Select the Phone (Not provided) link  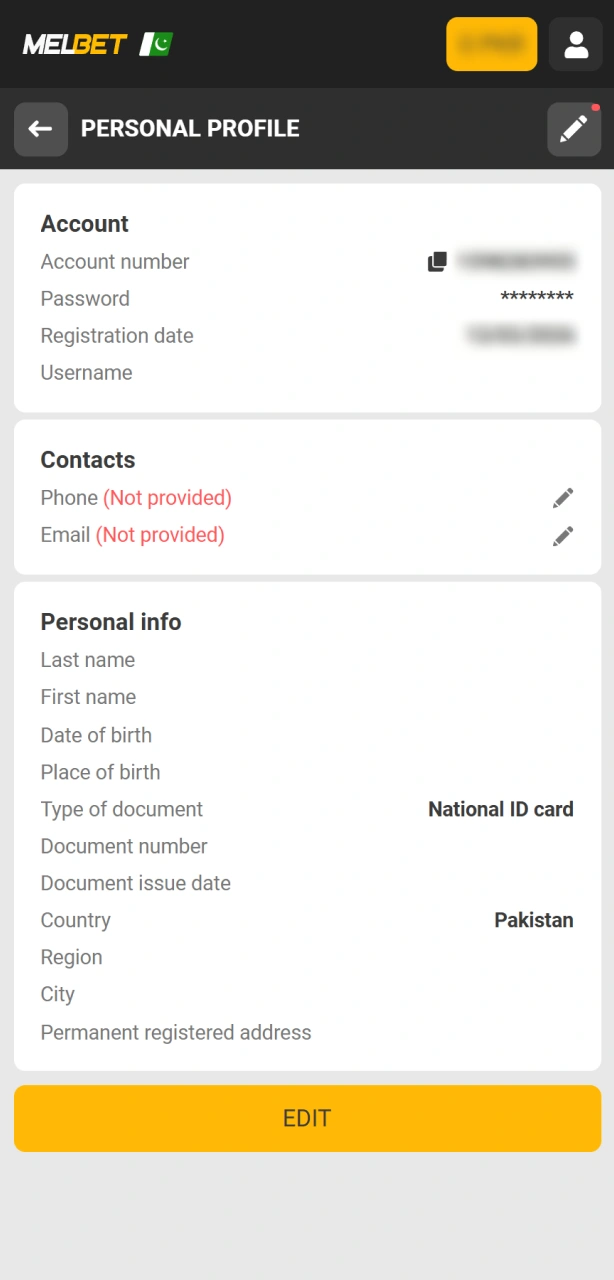[x=135, y=497]
